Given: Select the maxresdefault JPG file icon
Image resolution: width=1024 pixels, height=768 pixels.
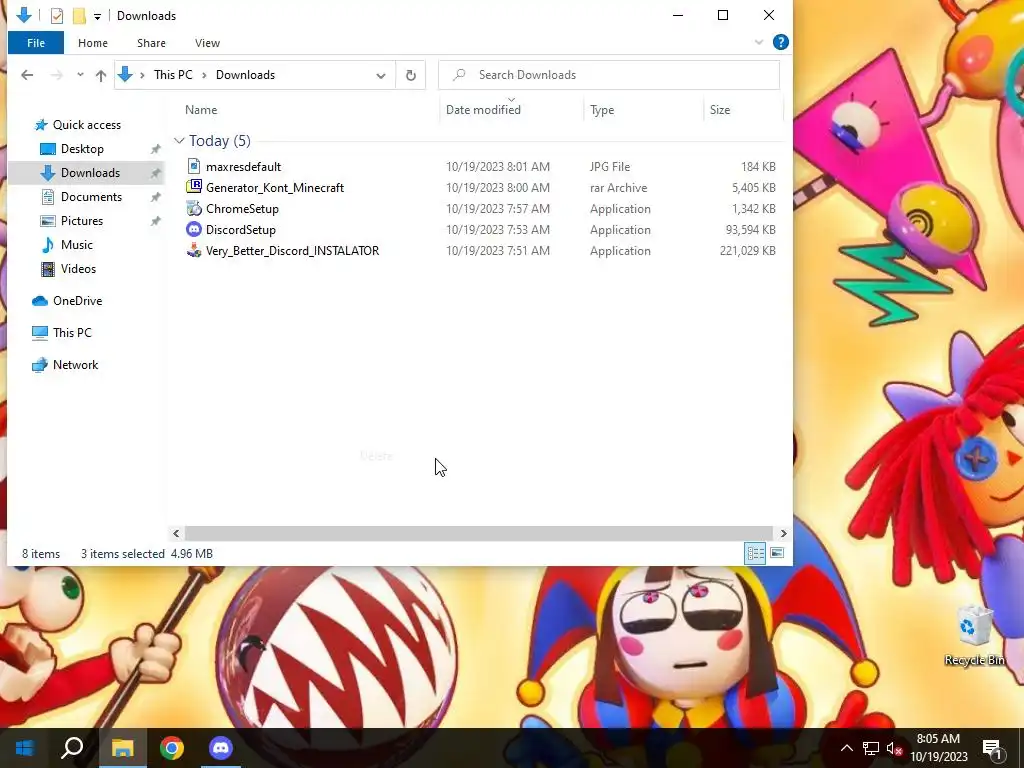Looking at the screenshot, I should tap(194, 167).
